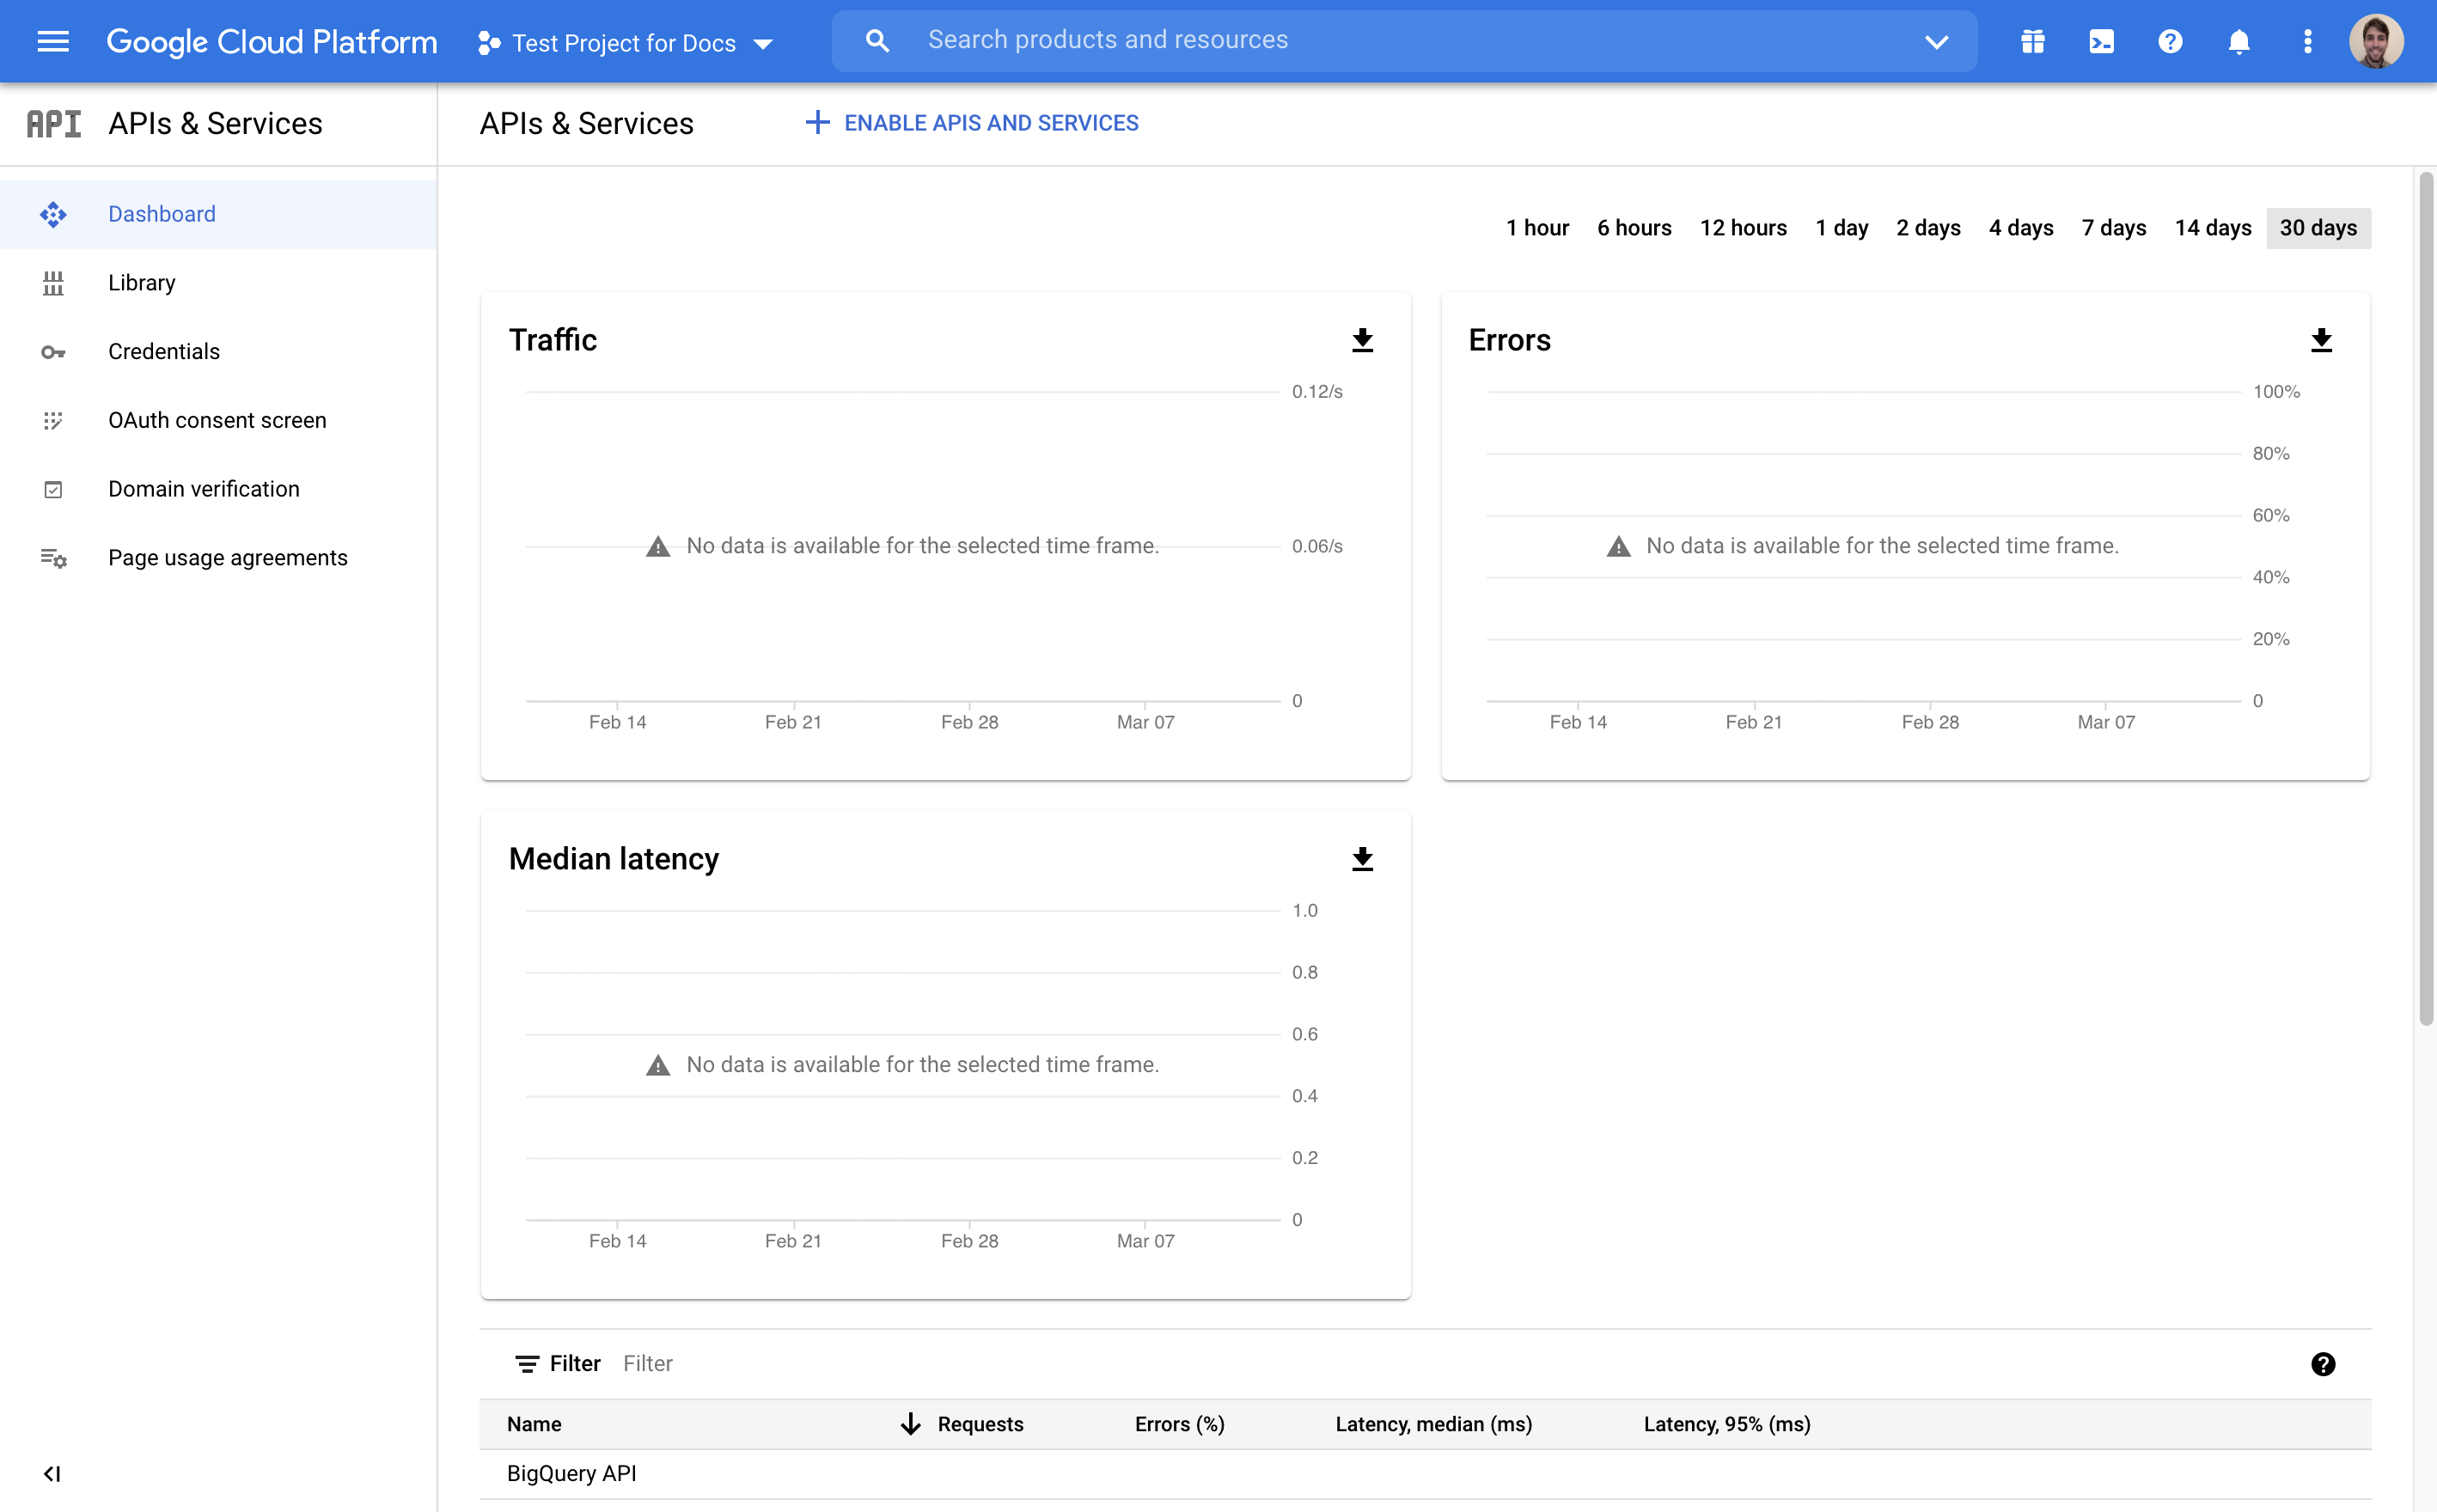This screenshot has width=2437, height=1512.
Task: Click the Library icon
Action: pyautogui.click(x=53, y=283)
